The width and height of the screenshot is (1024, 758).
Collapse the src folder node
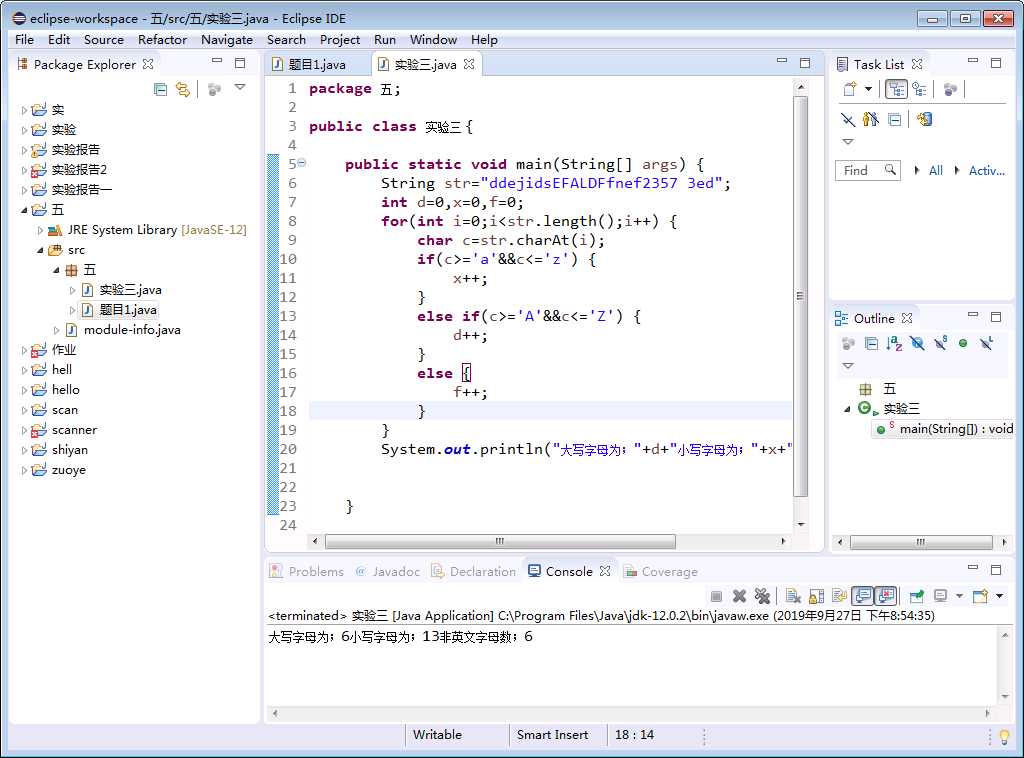[40, 250]
